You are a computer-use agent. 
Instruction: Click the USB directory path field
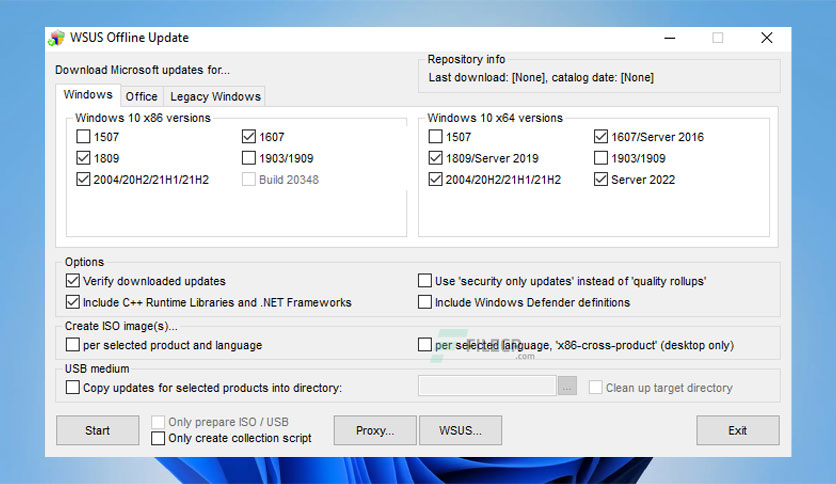point(487,386)
